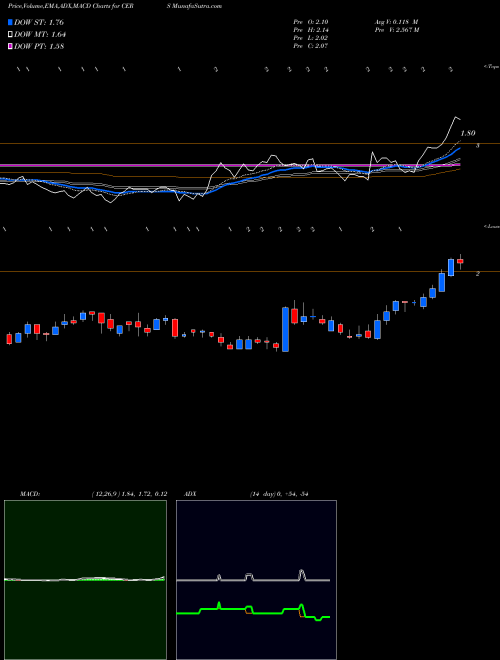Select the 'DOW MT: 1.64' legend label
The width and height of the screenshot is (500, 660).
tap(40, 35)
